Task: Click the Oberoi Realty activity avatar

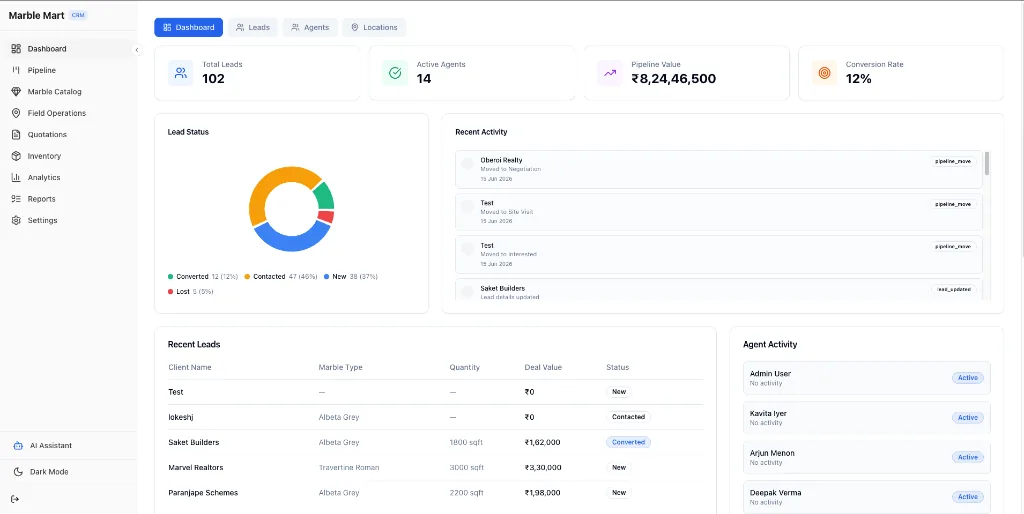Action: [468, 164]
